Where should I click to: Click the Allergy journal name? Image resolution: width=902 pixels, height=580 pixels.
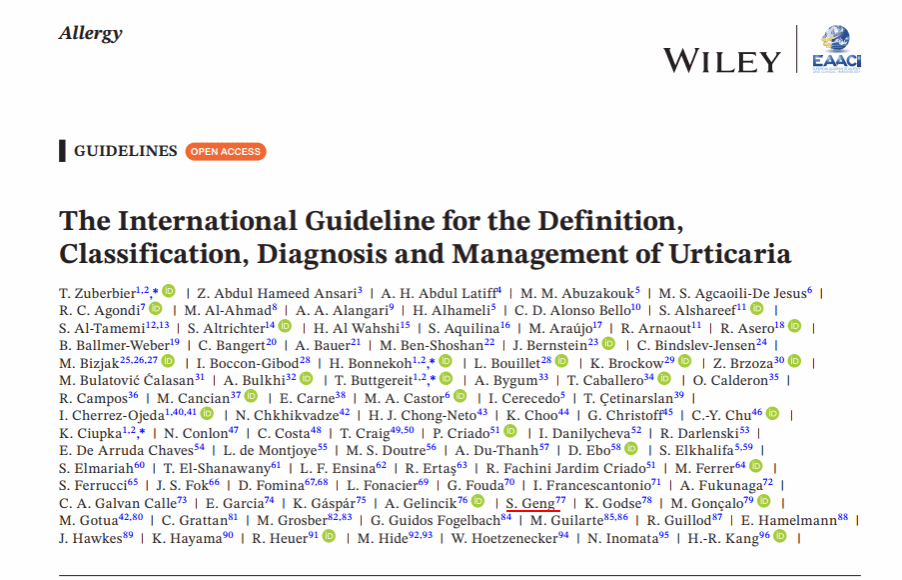90,33
